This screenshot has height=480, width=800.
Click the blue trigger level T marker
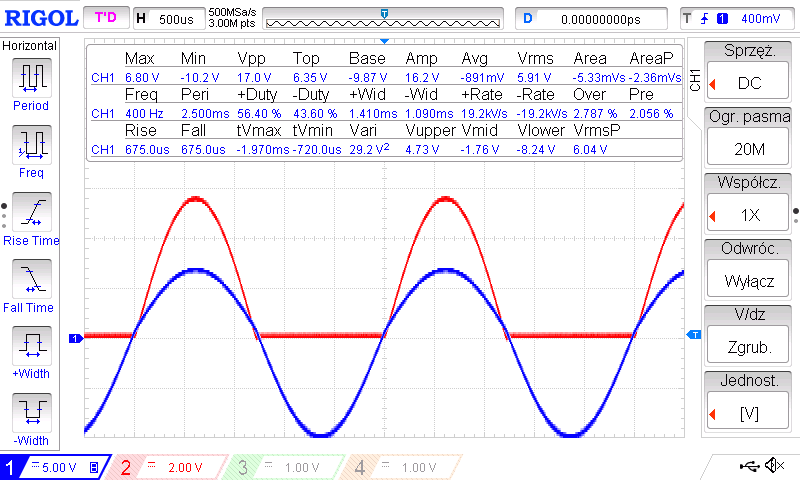[694, 335]
